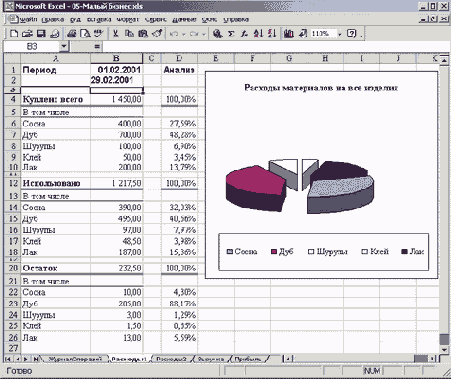Select column D header

tap(179, 58)
